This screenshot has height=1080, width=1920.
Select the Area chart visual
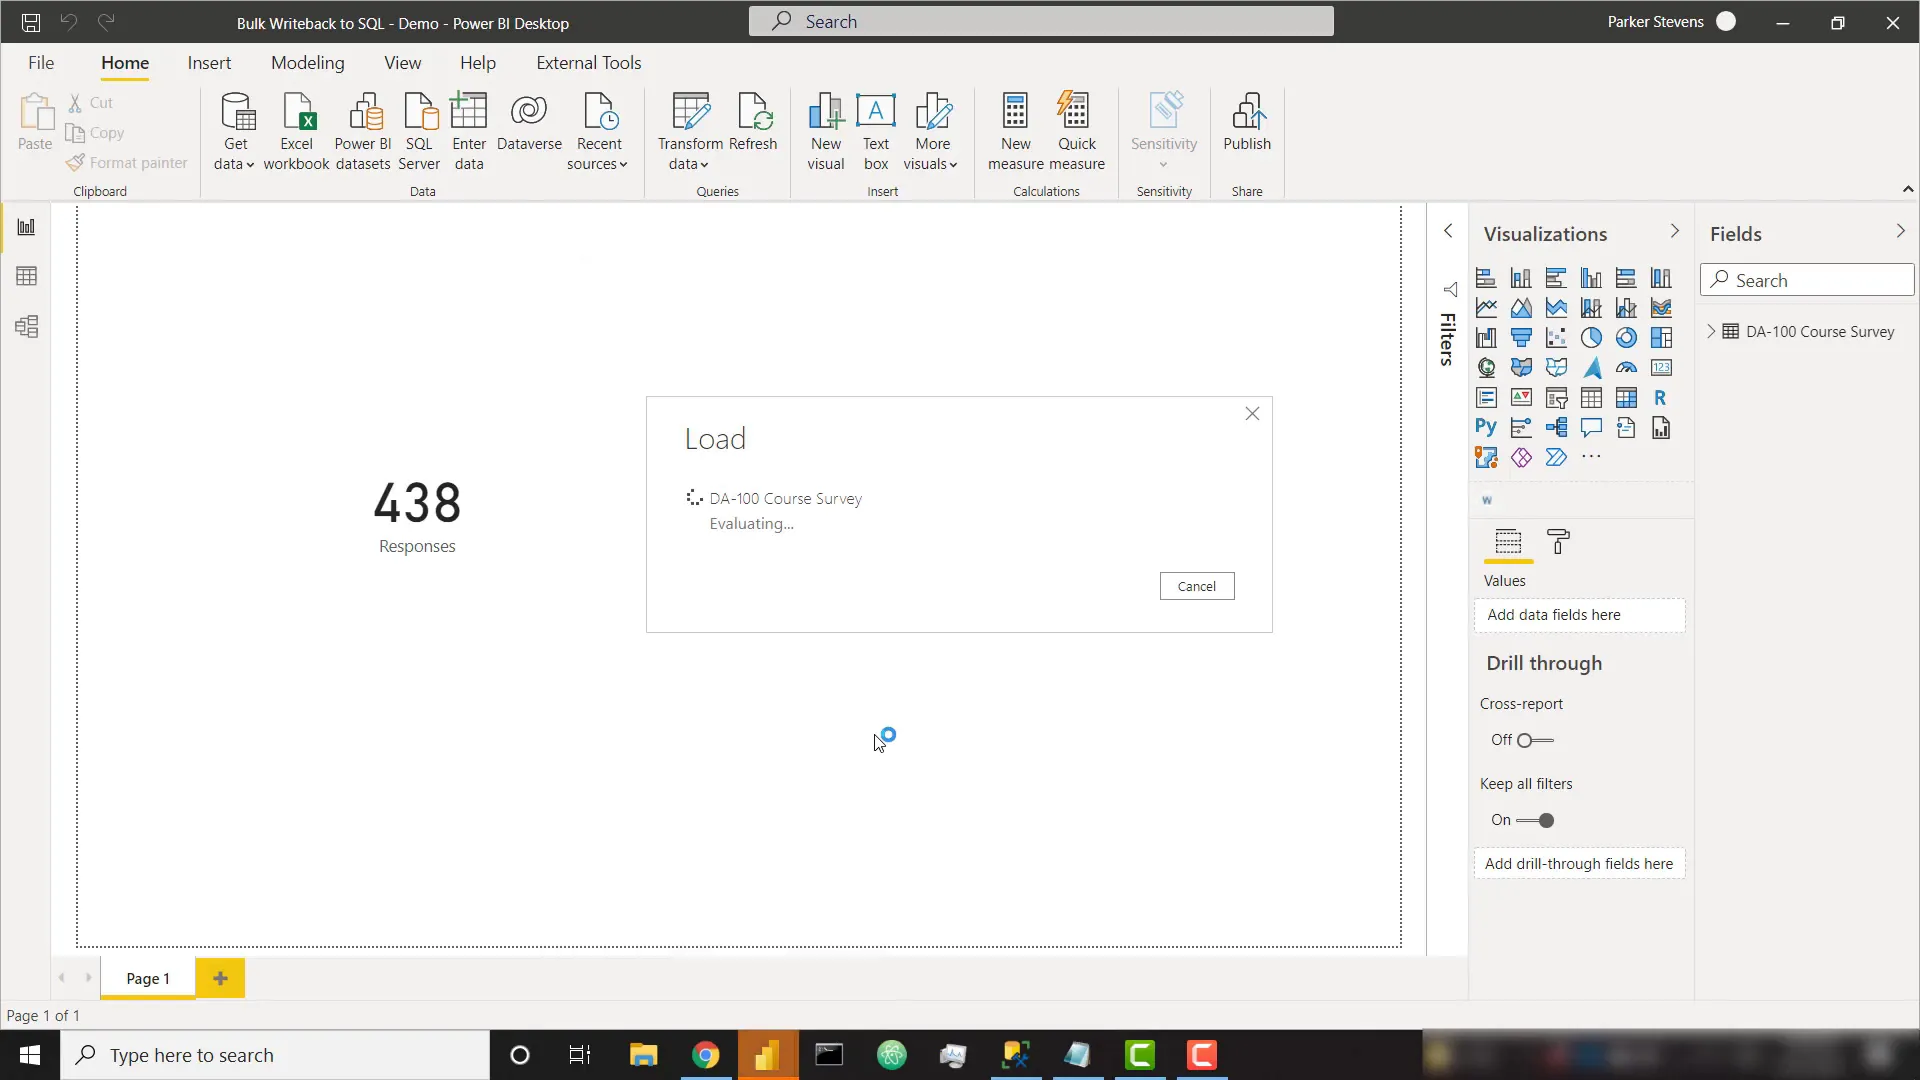1521,308
